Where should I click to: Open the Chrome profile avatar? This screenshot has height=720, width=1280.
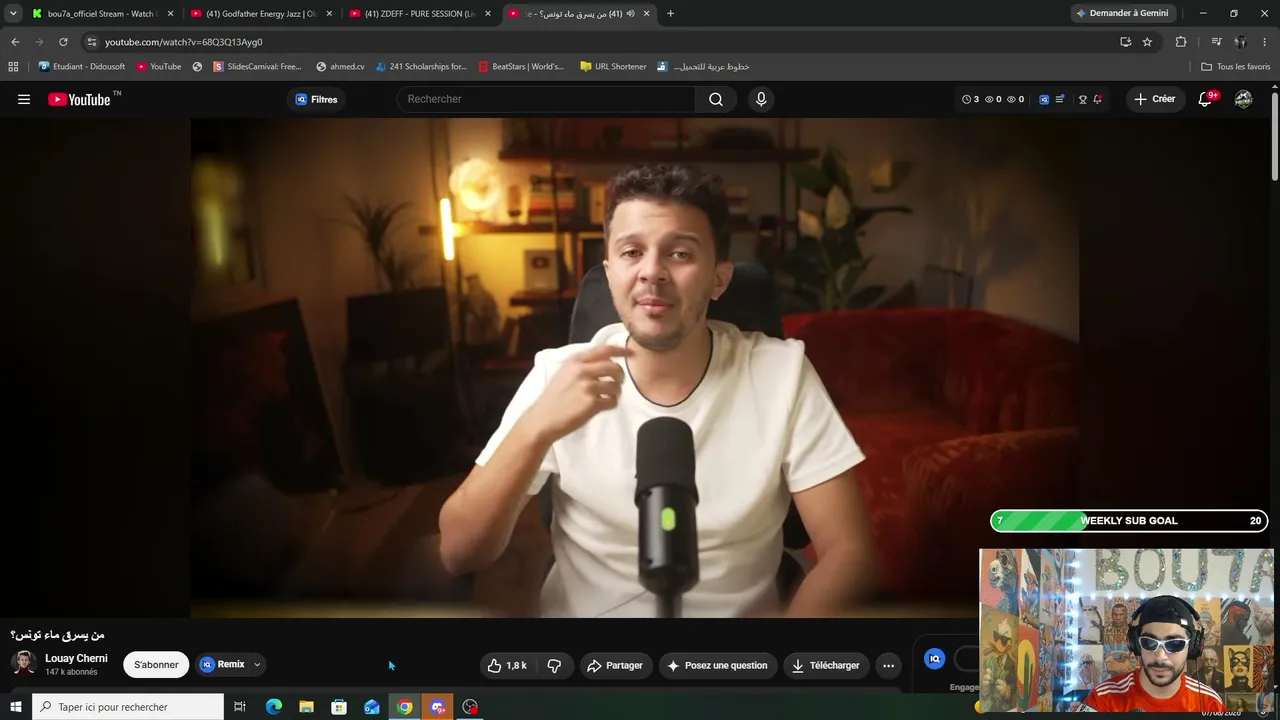pyautogui.click(x=1240, y=42)
